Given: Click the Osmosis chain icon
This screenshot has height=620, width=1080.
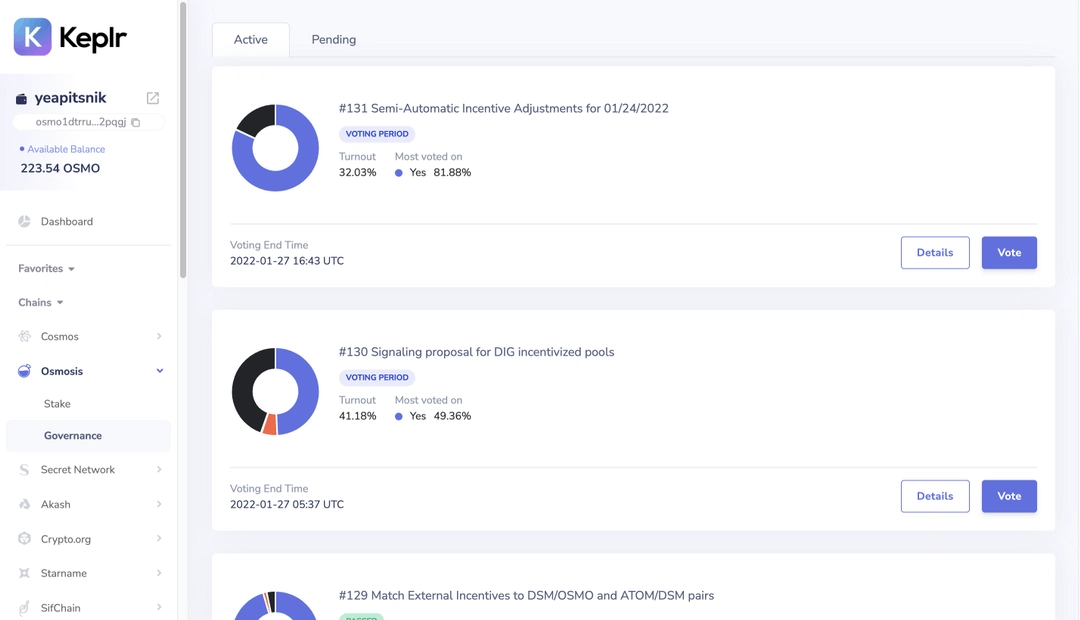Looking at the screenshot, I should [x=25, y=371].
